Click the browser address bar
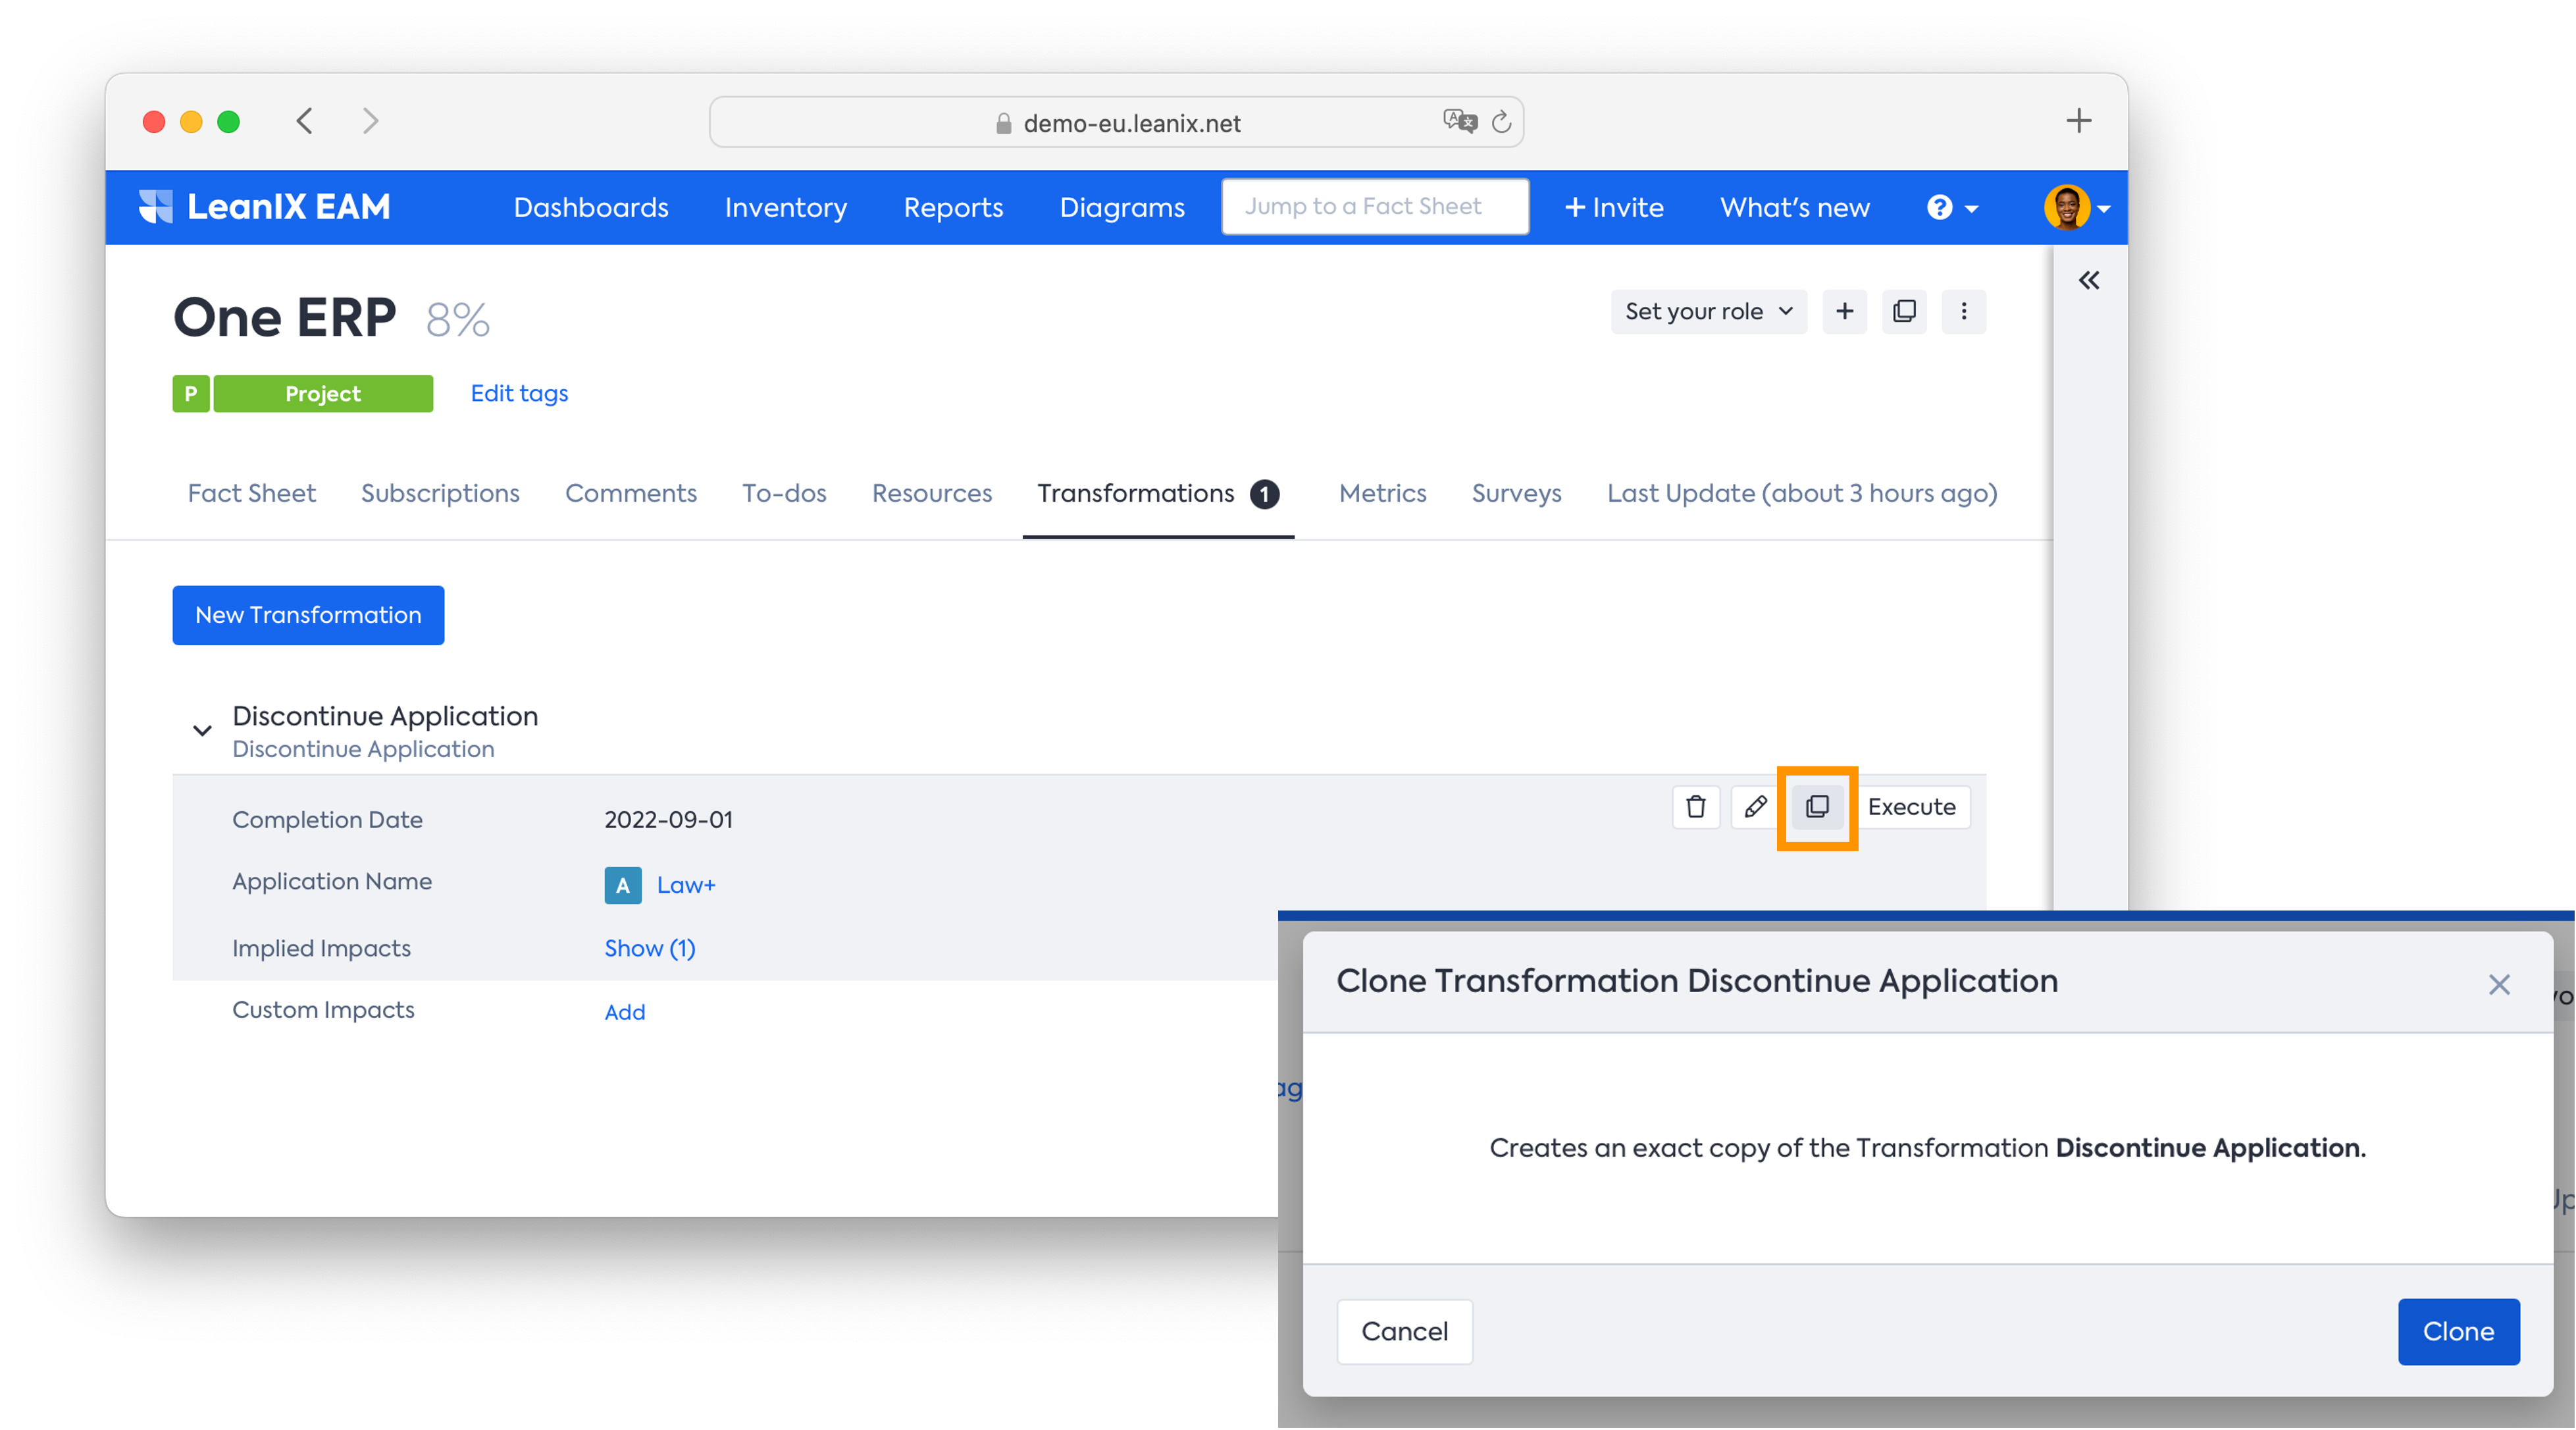The width and height of the screenshot is (2576, 1430). 1116,122
